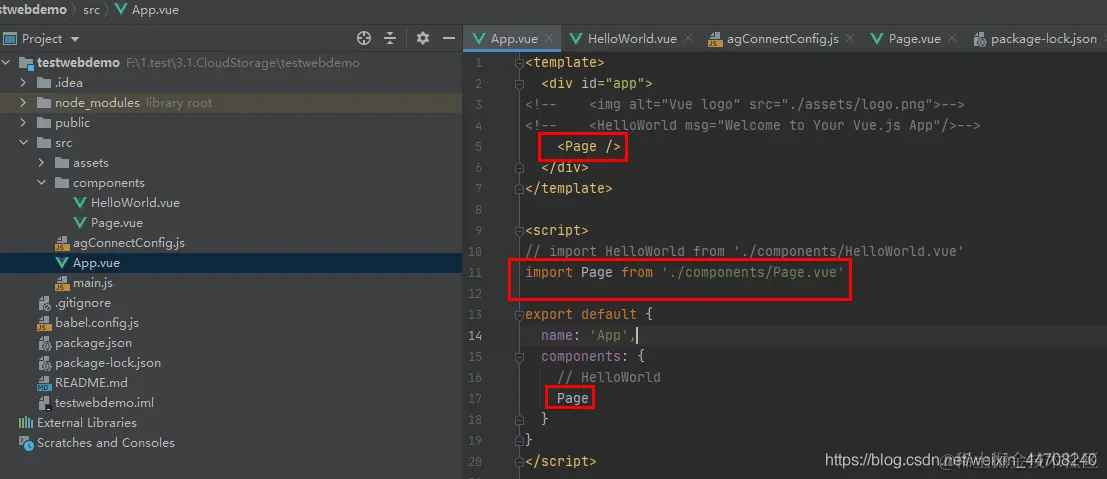1107x479 pixels.
Task: Select Scratches and Consoles node
Action: pos(106,442)
